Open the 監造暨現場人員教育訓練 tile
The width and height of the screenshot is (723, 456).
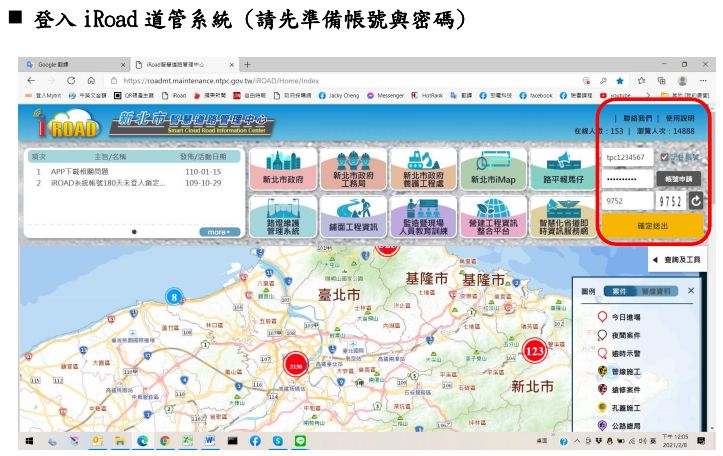(x=423, y=217)
